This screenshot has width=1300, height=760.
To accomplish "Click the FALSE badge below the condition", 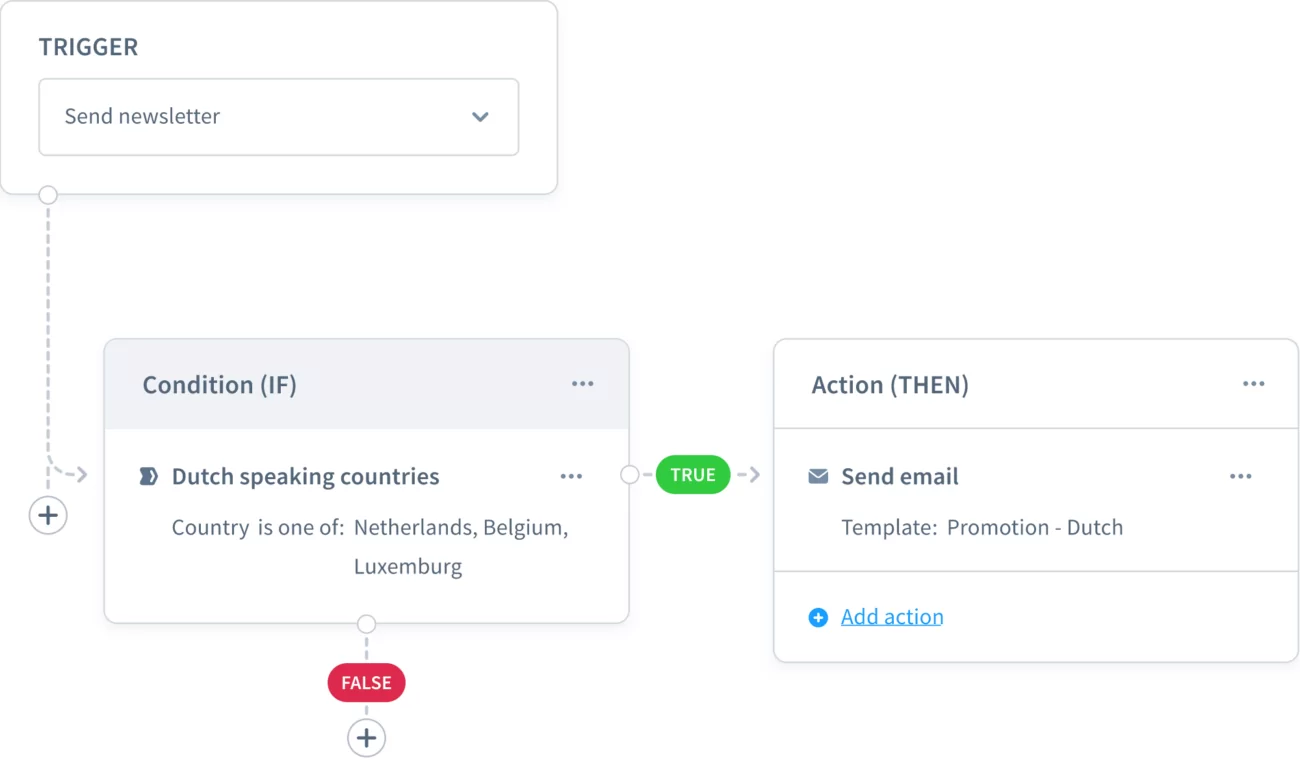I will [366, 682].
